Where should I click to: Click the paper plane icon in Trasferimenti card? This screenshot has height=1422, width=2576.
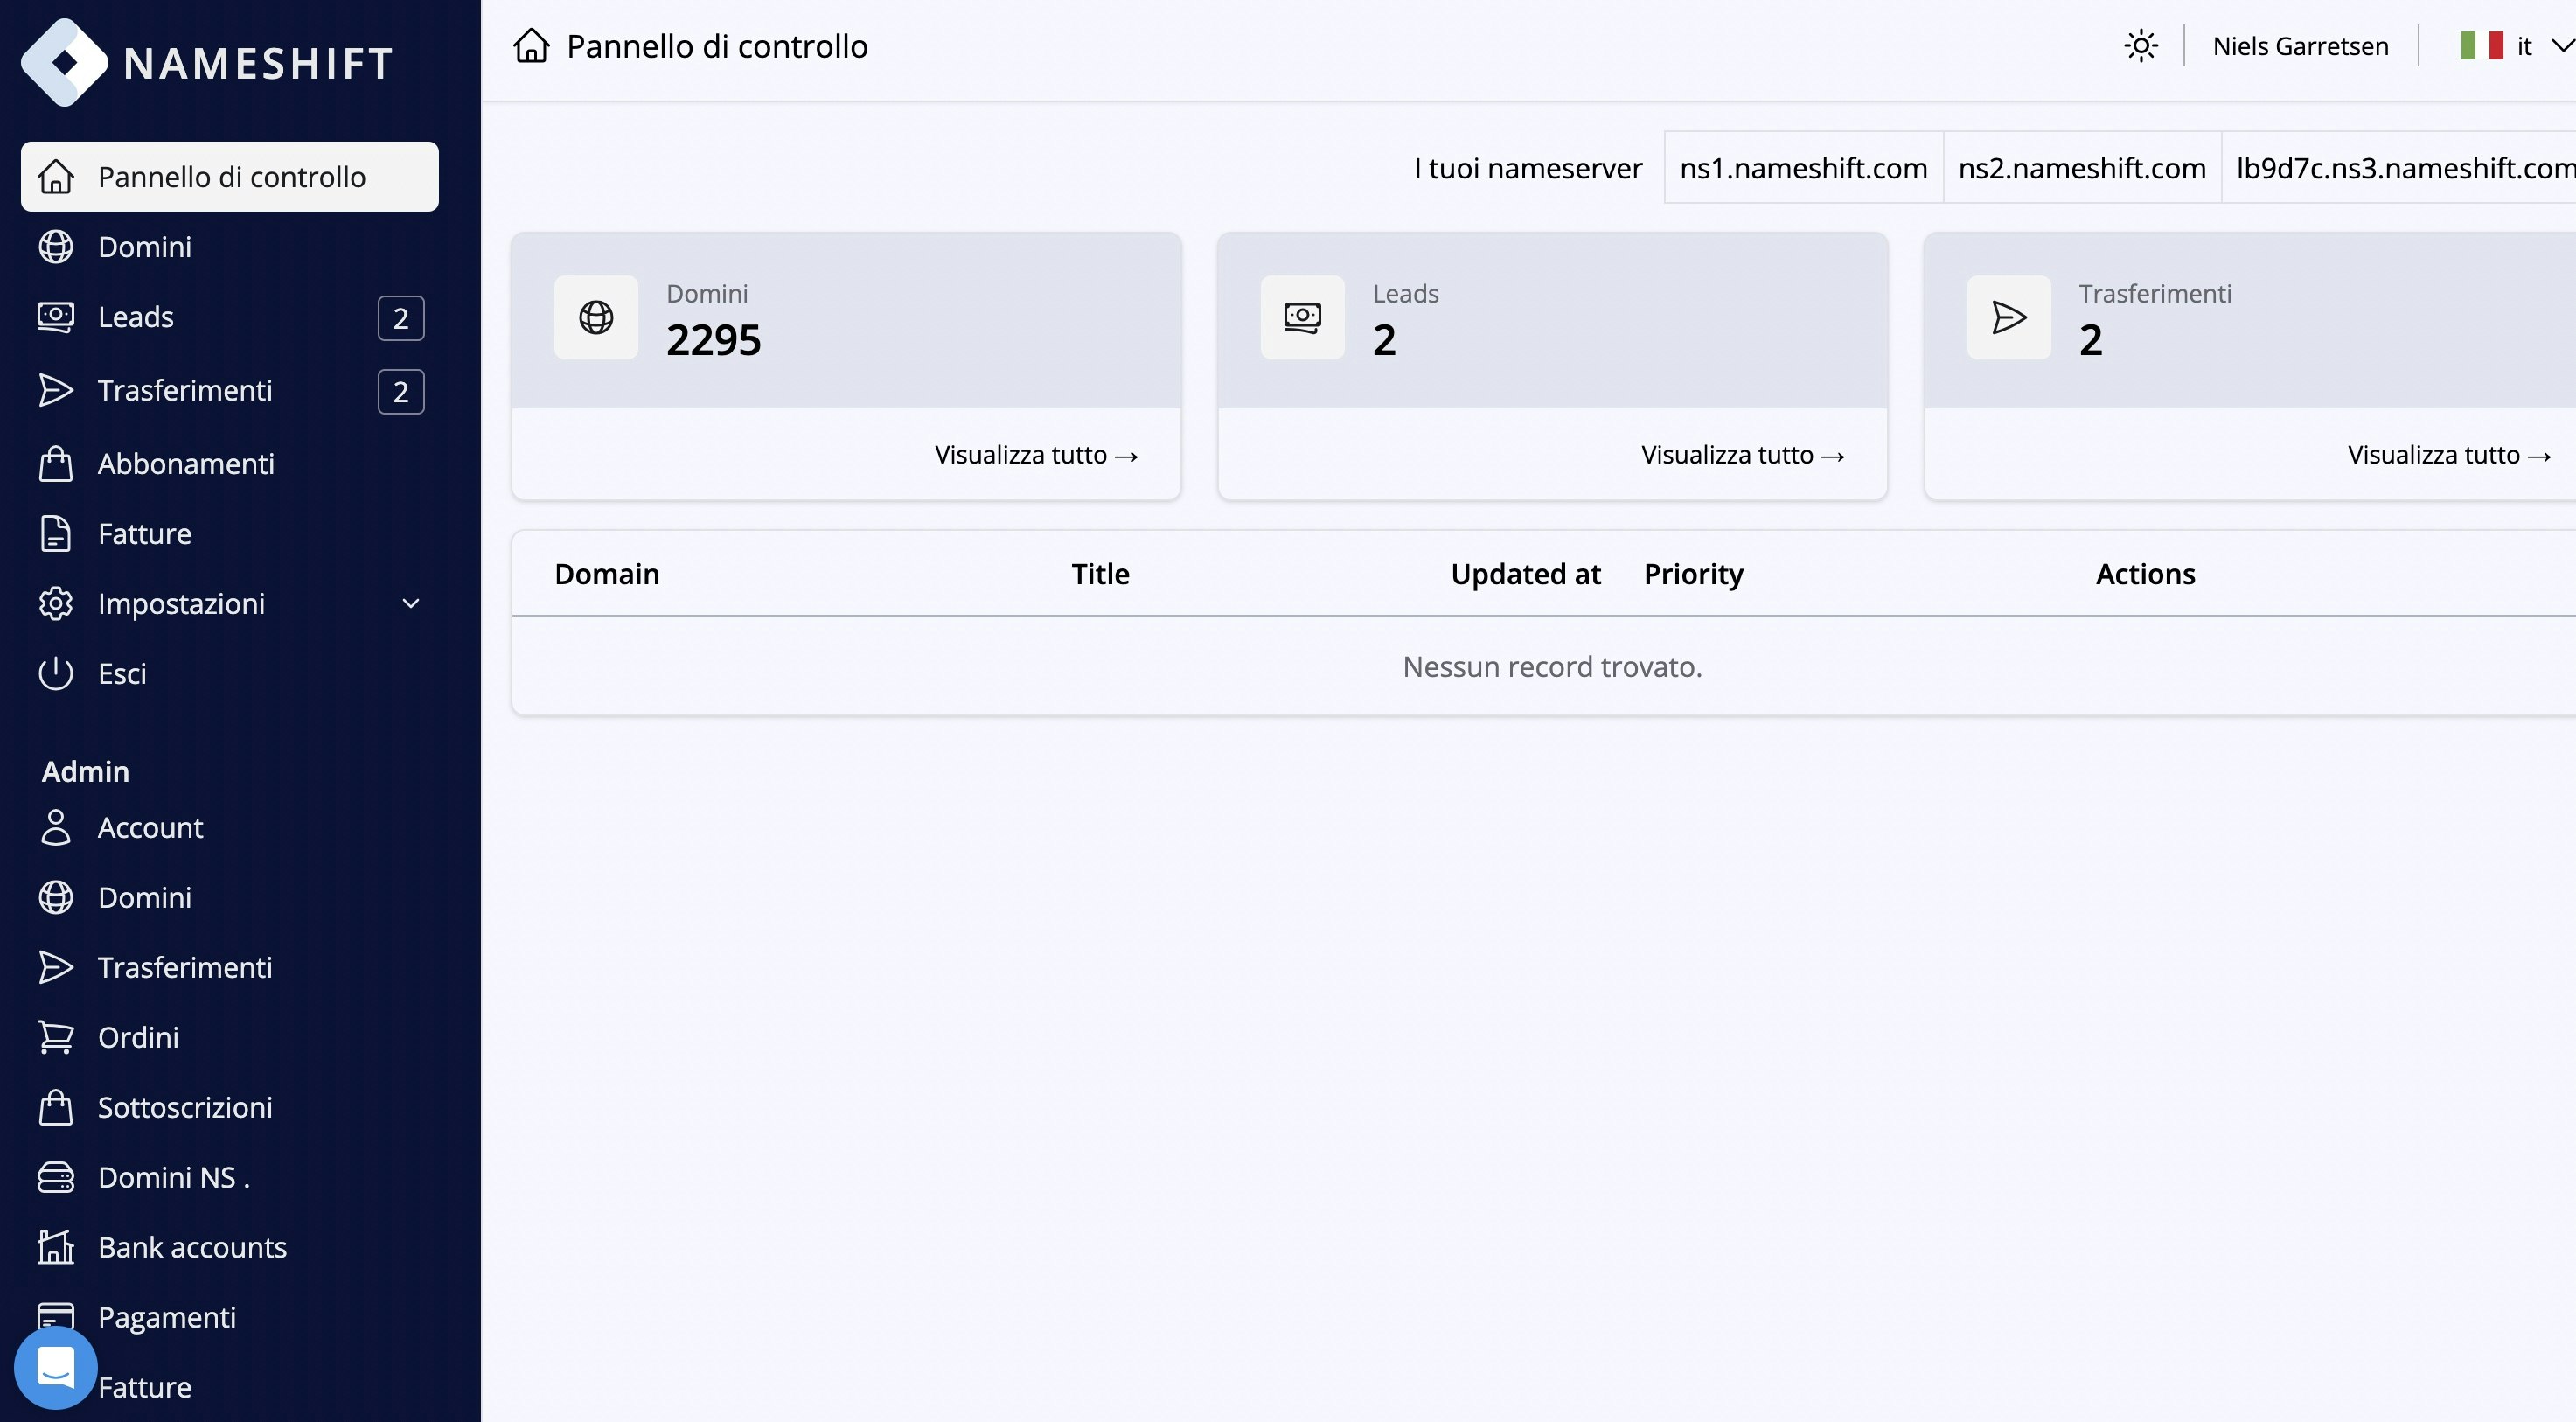pos(2008,317)
